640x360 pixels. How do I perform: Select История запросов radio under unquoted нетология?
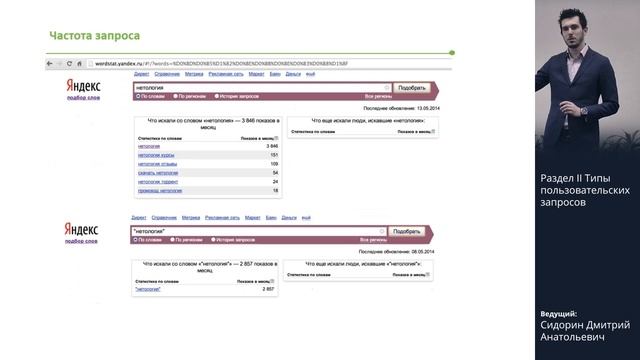pos(217,96)
